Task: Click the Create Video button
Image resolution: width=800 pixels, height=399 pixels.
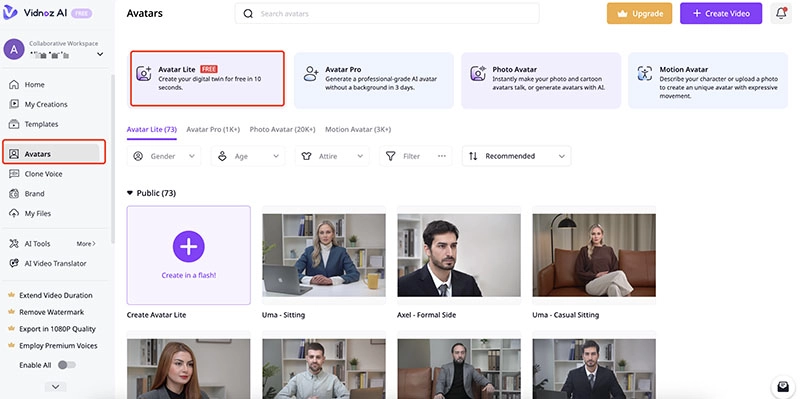Action: [x=721, y=14]
